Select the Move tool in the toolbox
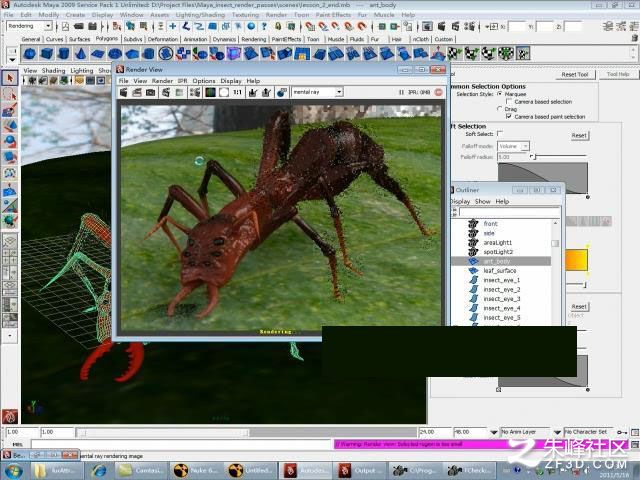The height and width of the screenshot is (480, 640). [10, 125]
